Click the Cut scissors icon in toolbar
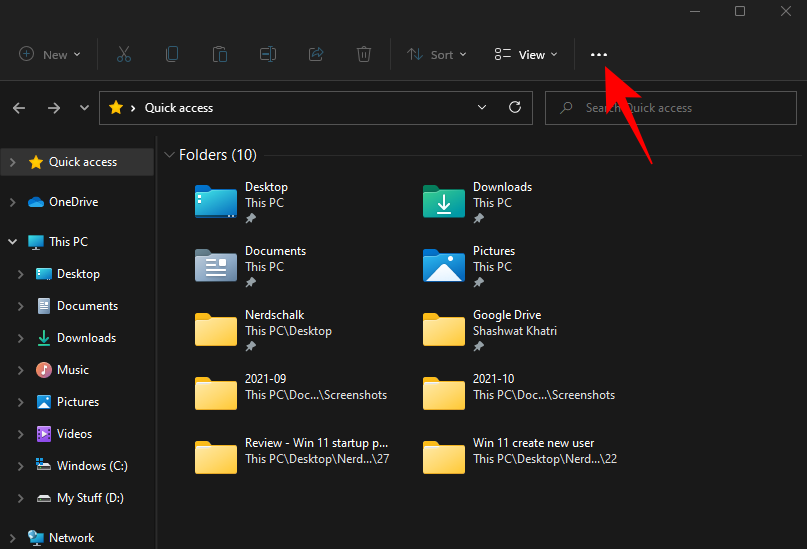The width and height of the screenshot is (807, 549). point(124,55)
